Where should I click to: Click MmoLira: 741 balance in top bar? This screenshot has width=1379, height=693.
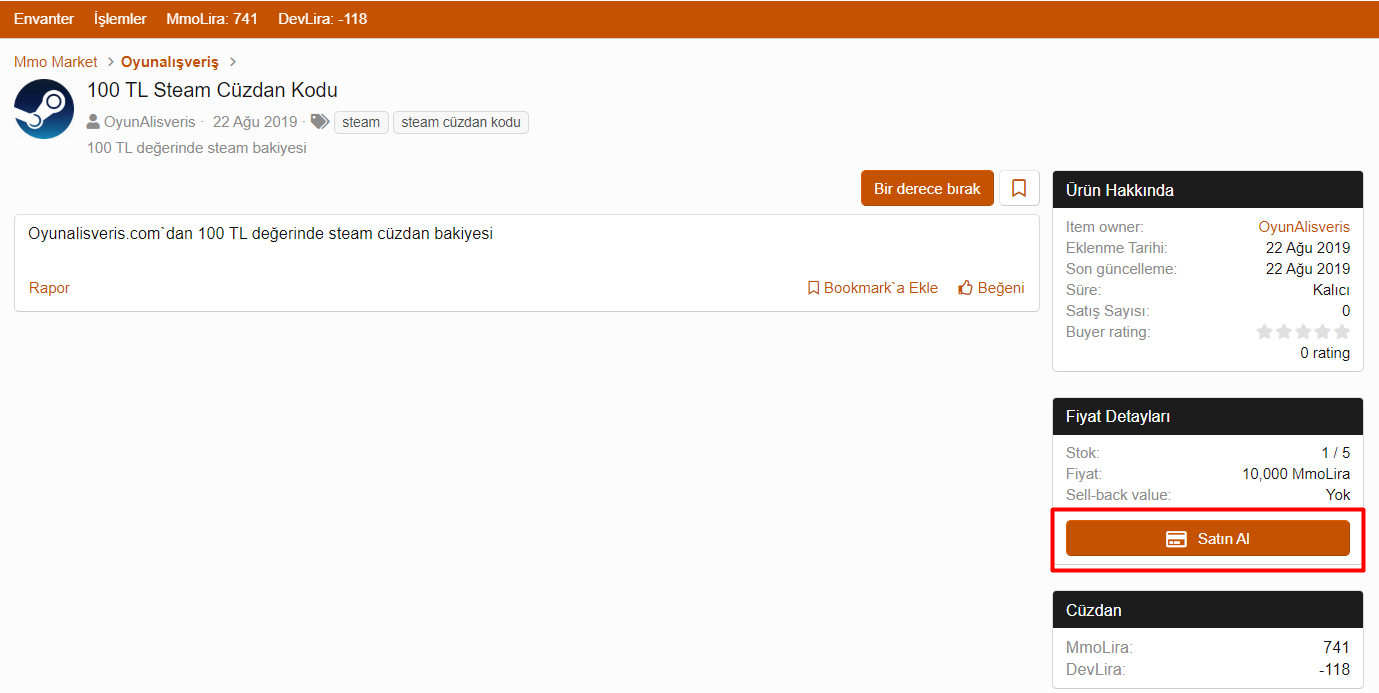click(x=212, y=19)
